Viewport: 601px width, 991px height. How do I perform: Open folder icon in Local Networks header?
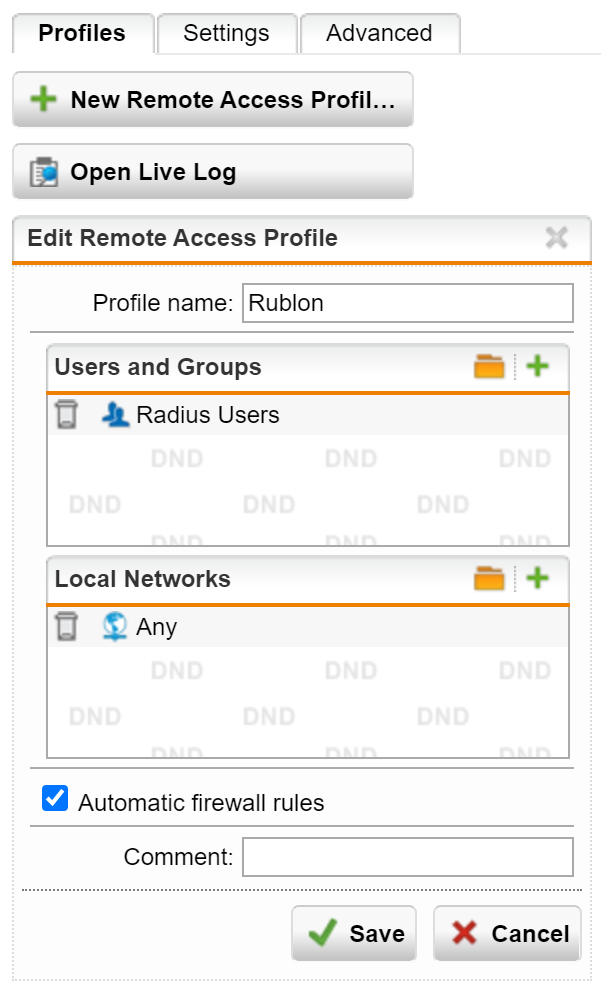point(489,578)
